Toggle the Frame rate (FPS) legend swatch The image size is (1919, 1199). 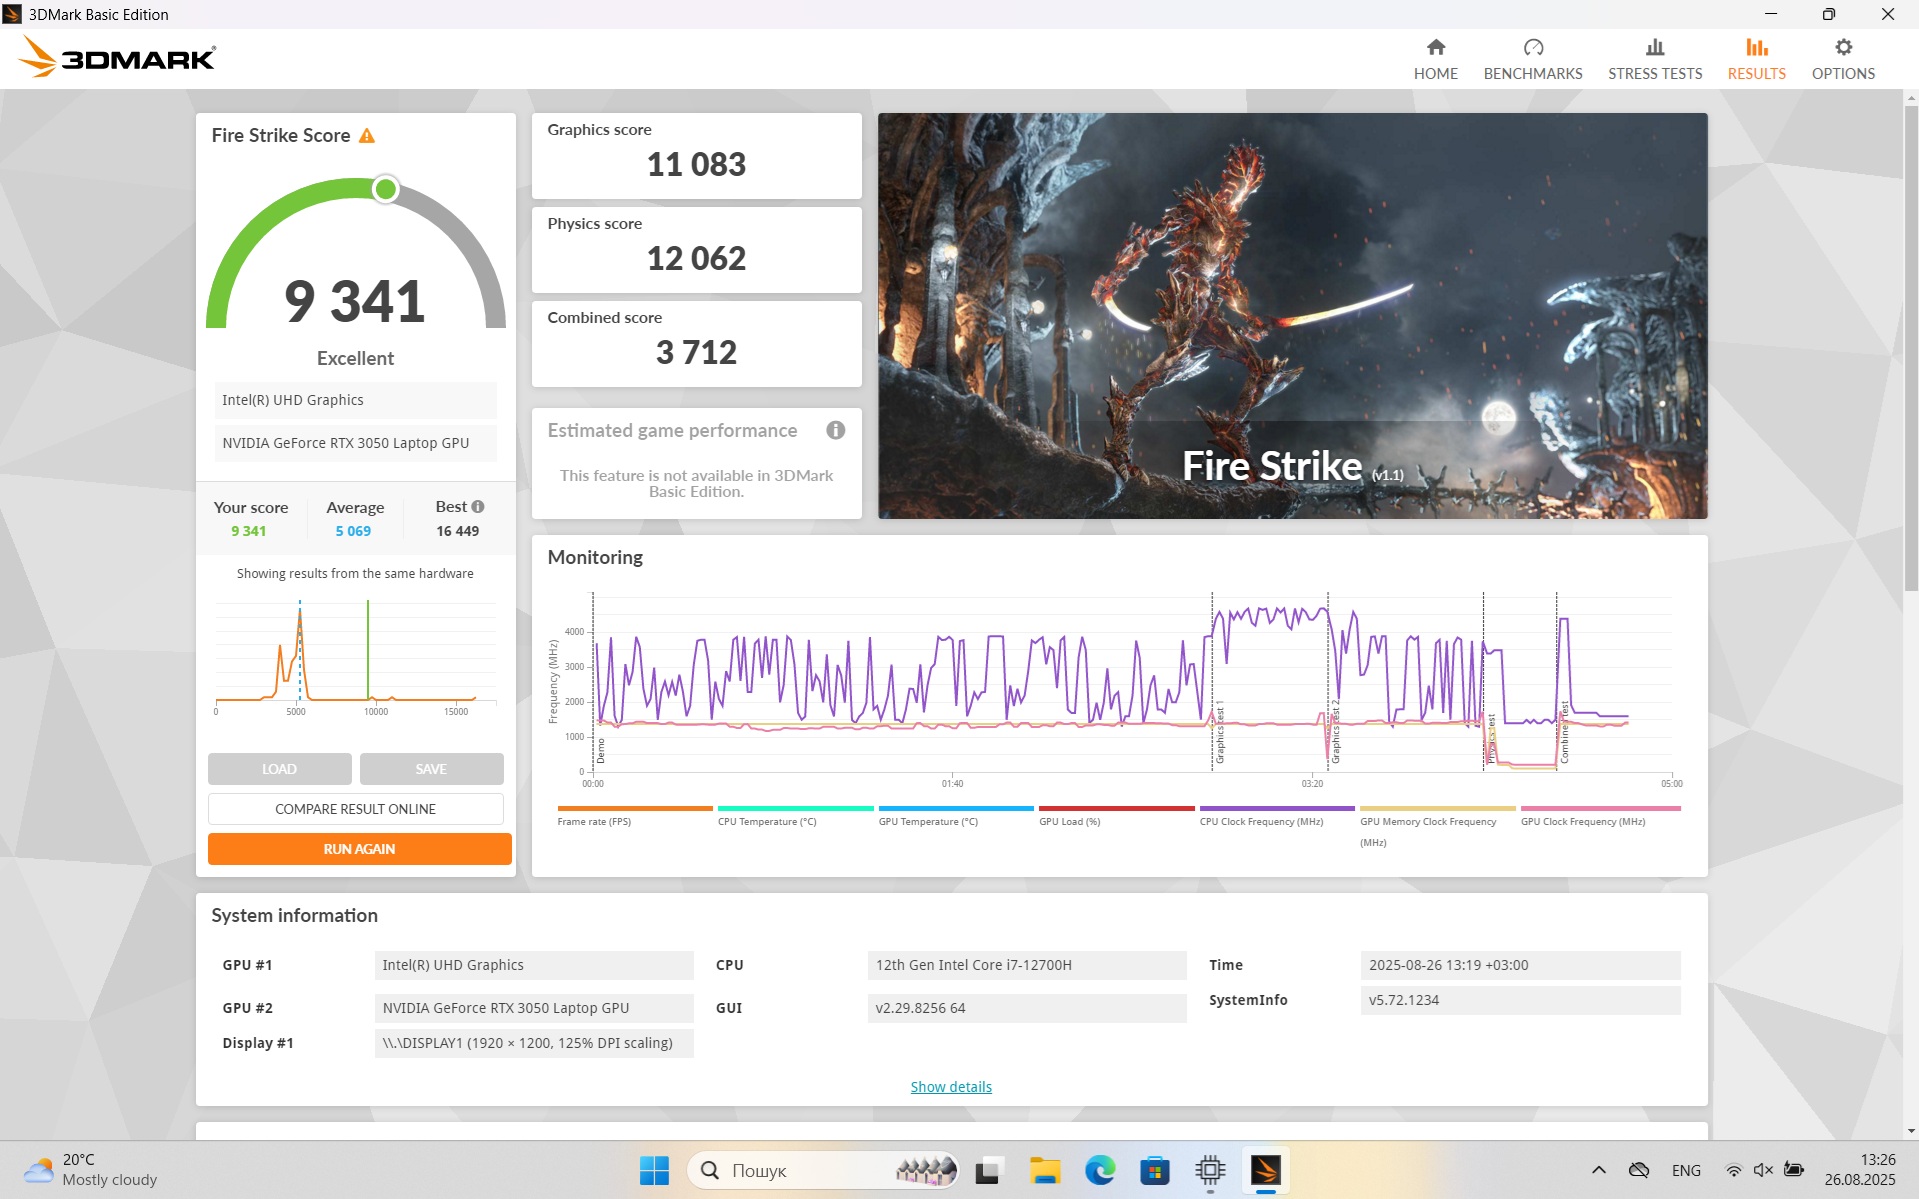[634, 808]
